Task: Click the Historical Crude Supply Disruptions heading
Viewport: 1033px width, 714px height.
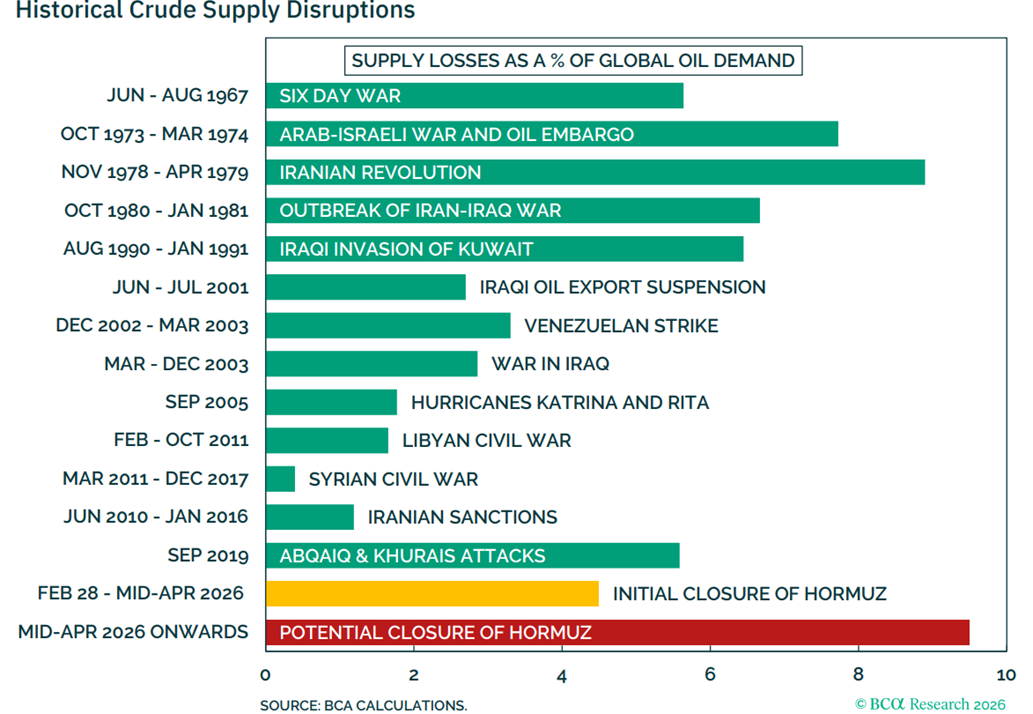Action: coord(207,12)
